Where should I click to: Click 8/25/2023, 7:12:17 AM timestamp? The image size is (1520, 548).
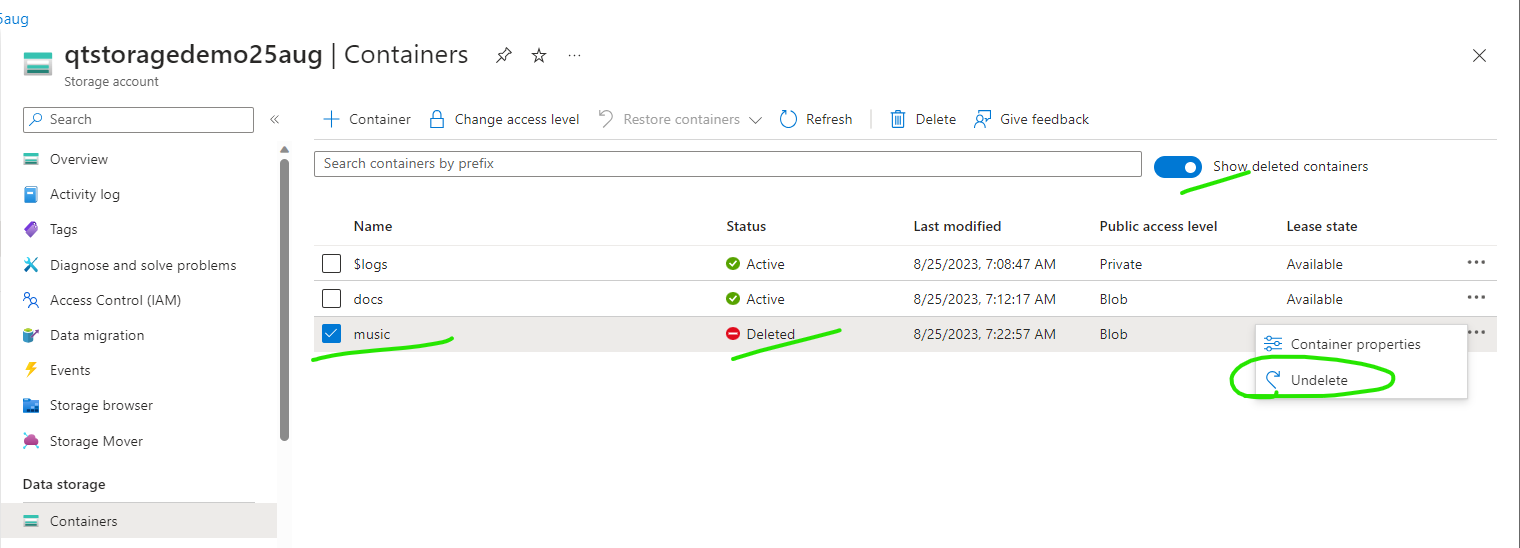(x=984, y=299)
